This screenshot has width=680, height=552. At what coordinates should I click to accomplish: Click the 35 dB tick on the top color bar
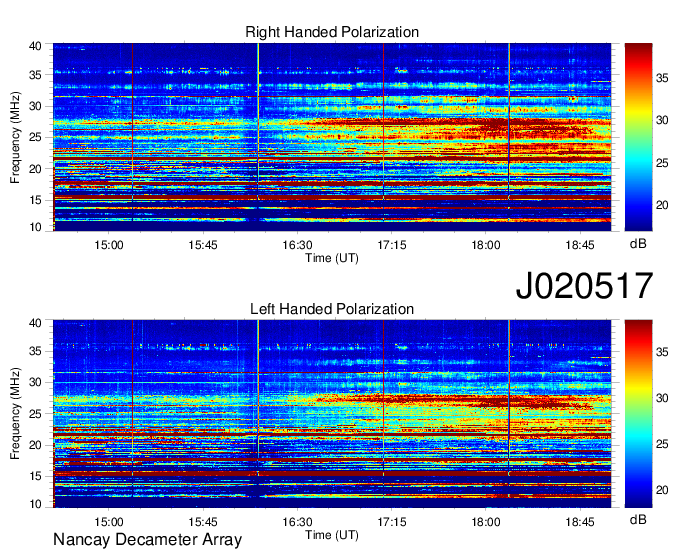coord(662,78)
